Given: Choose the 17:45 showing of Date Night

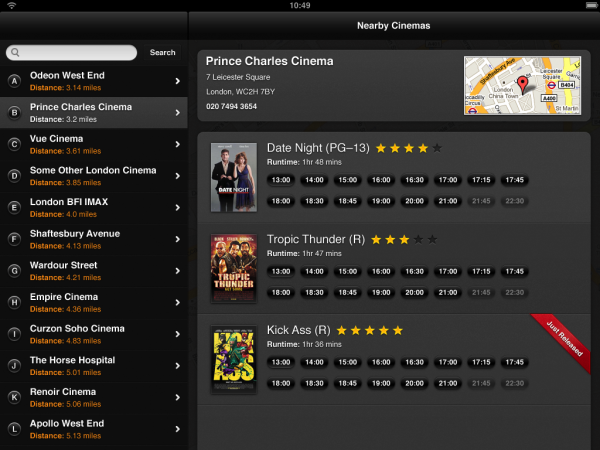Looking at the screenshot, I should point(515,180).
